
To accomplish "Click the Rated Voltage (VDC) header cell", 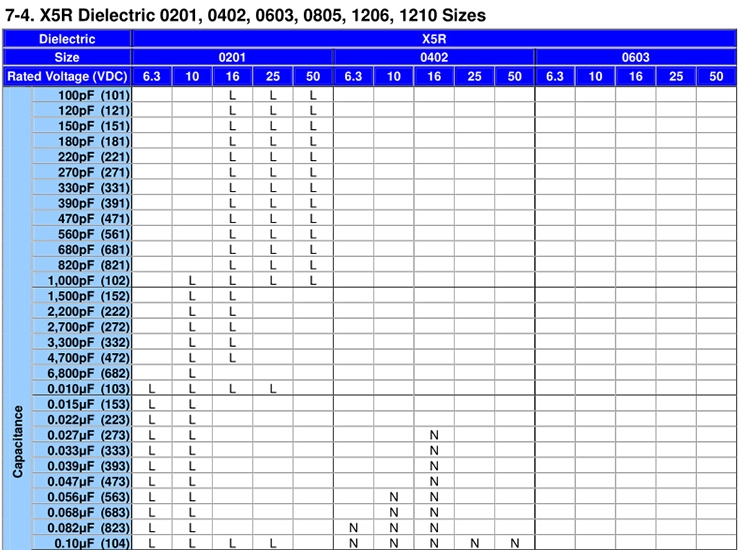I will coord(67,76).
